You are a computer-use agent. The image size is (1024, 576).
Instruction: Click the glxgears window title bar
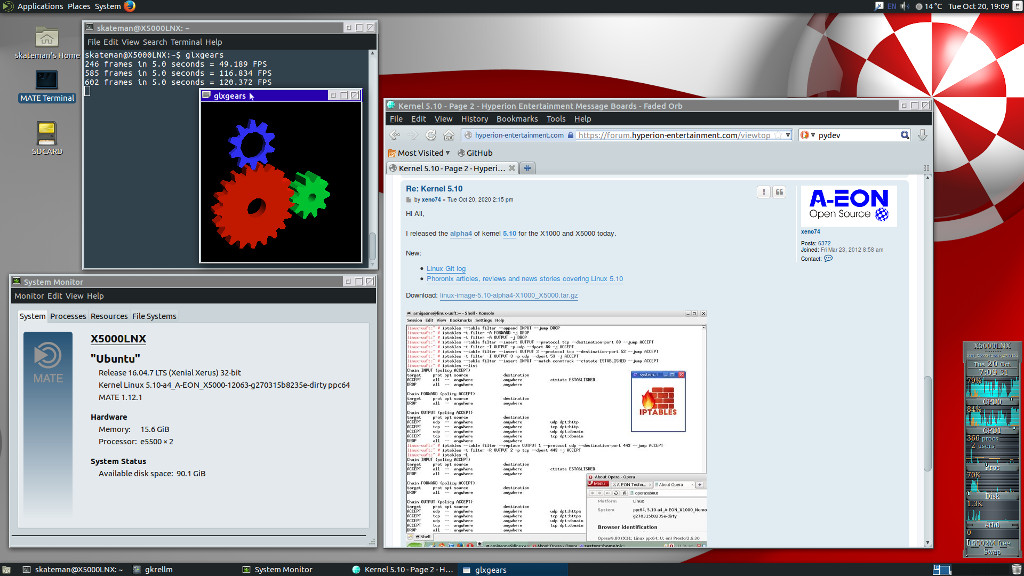[x=264, y=95]
